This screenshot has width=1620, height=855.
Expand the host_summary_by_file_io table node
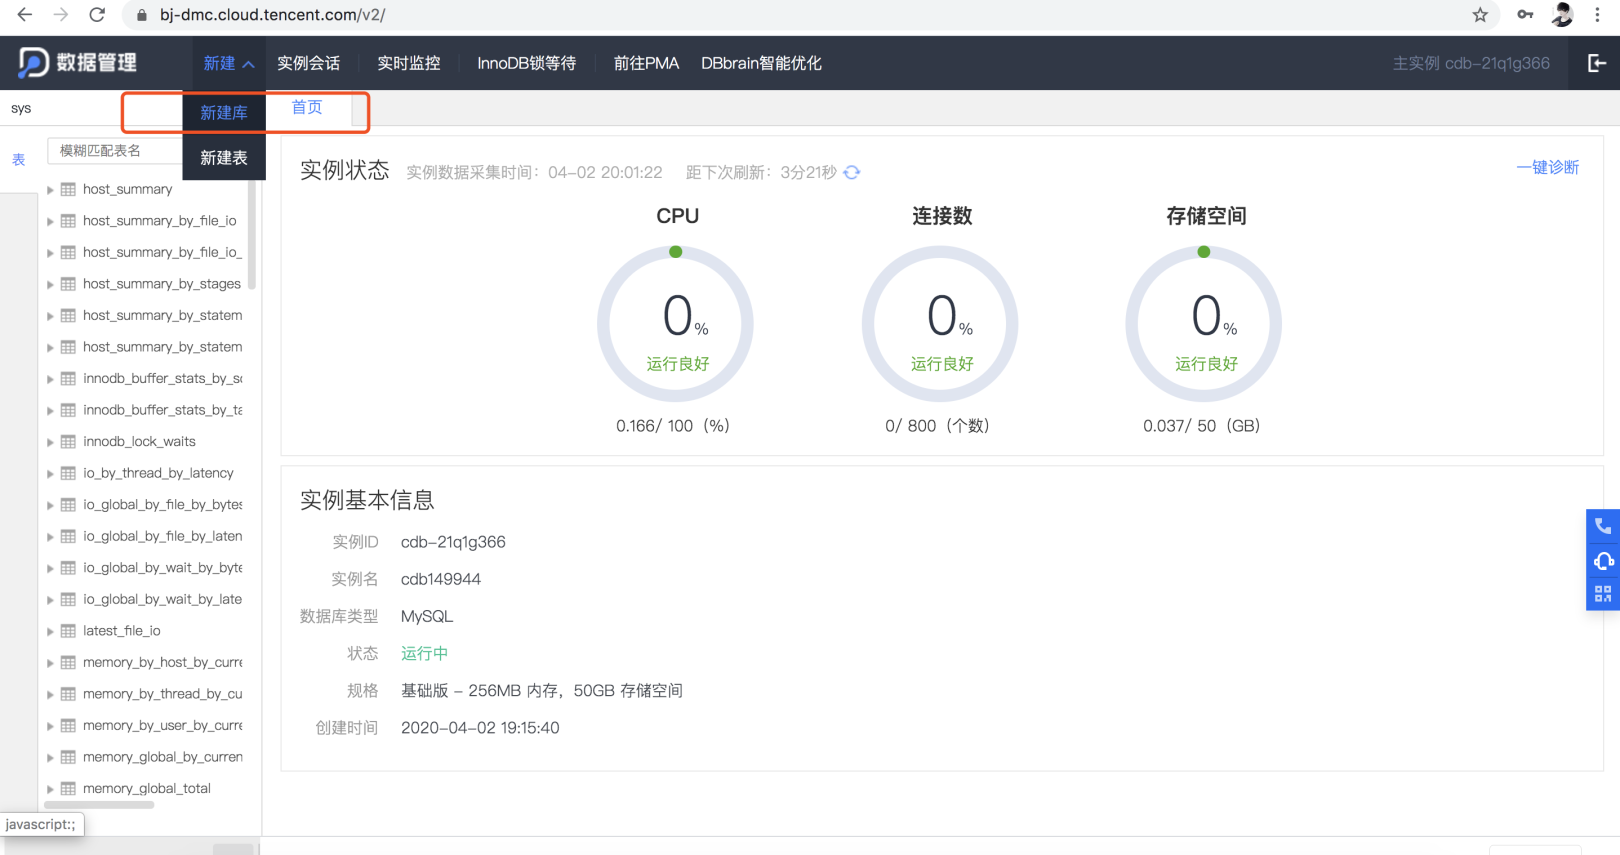50,221
